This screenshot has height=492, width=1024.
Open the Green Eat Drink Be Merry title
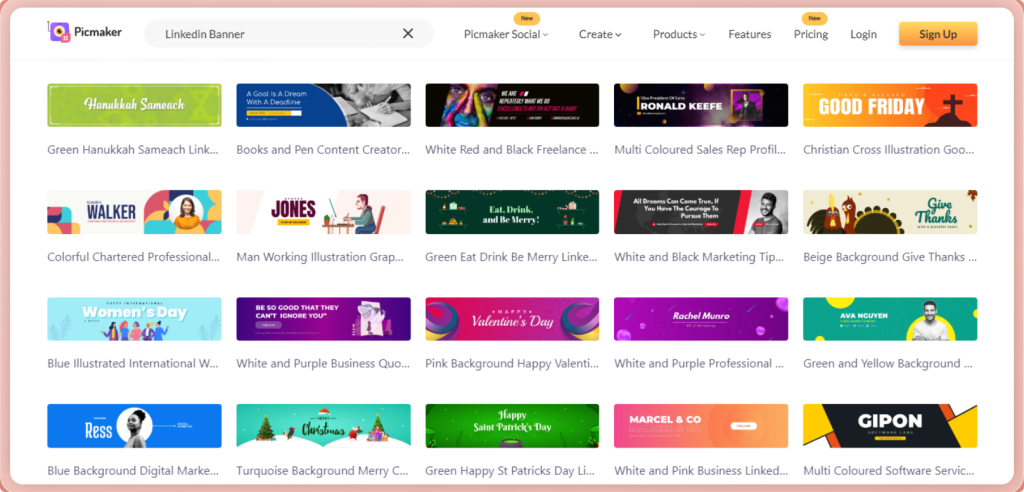(x=512, y=257)
